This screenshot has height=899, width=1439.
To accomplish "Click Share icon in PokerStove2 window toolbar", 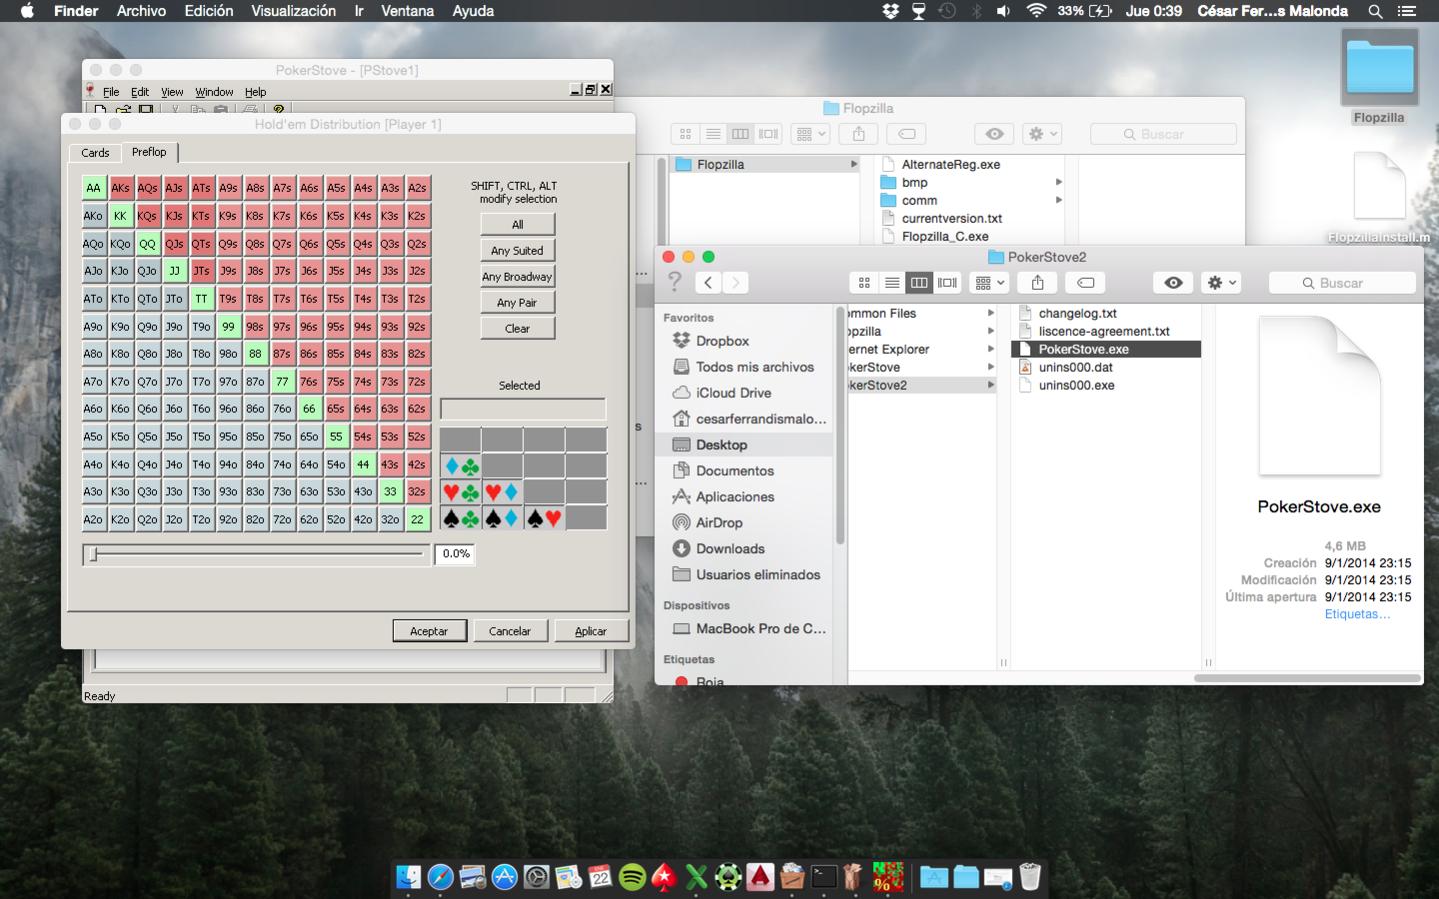I will 1037,283.
